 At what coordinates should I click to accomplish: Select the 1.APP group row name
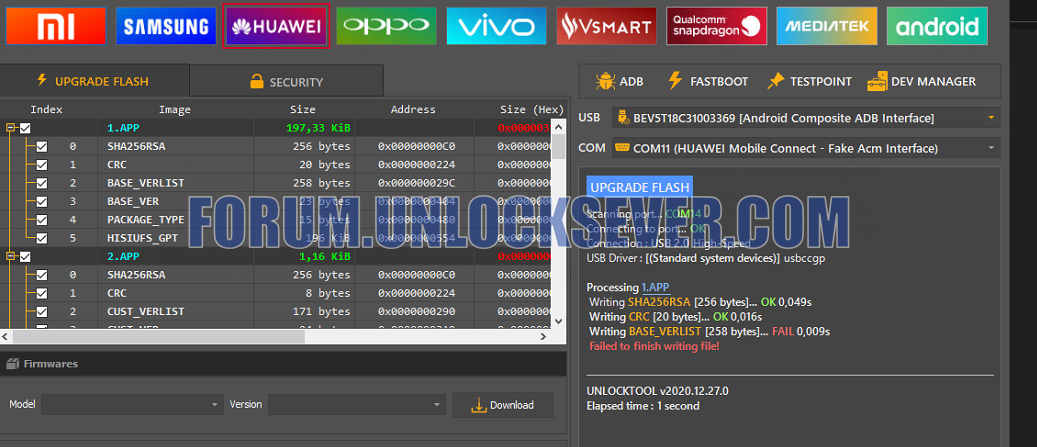coord(123,128)
